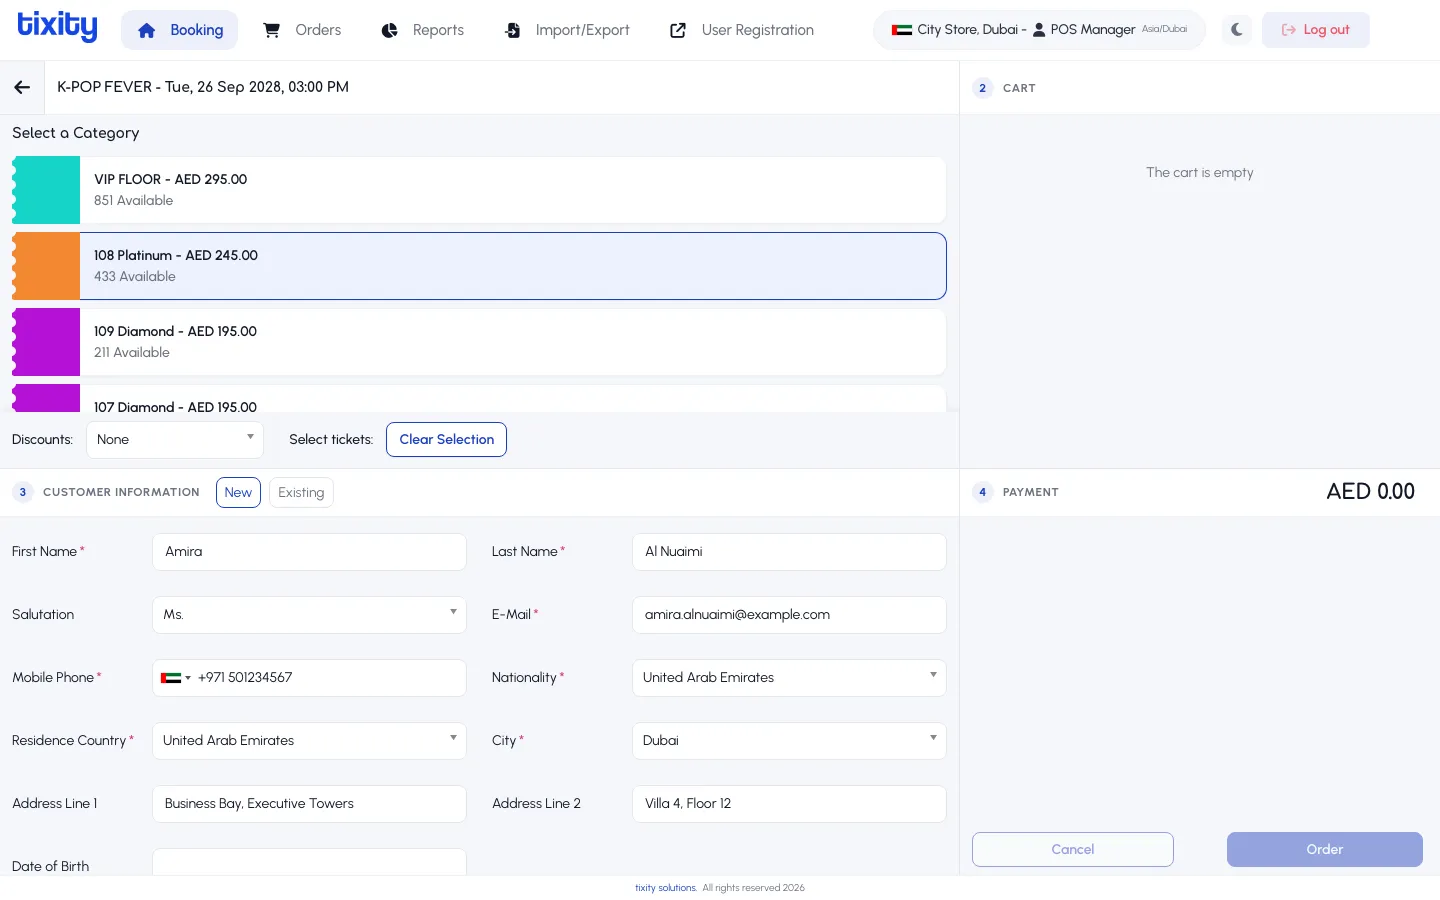Open the Nationality dropdown
Screen dimensions: 1440x900
coord(789,678)
